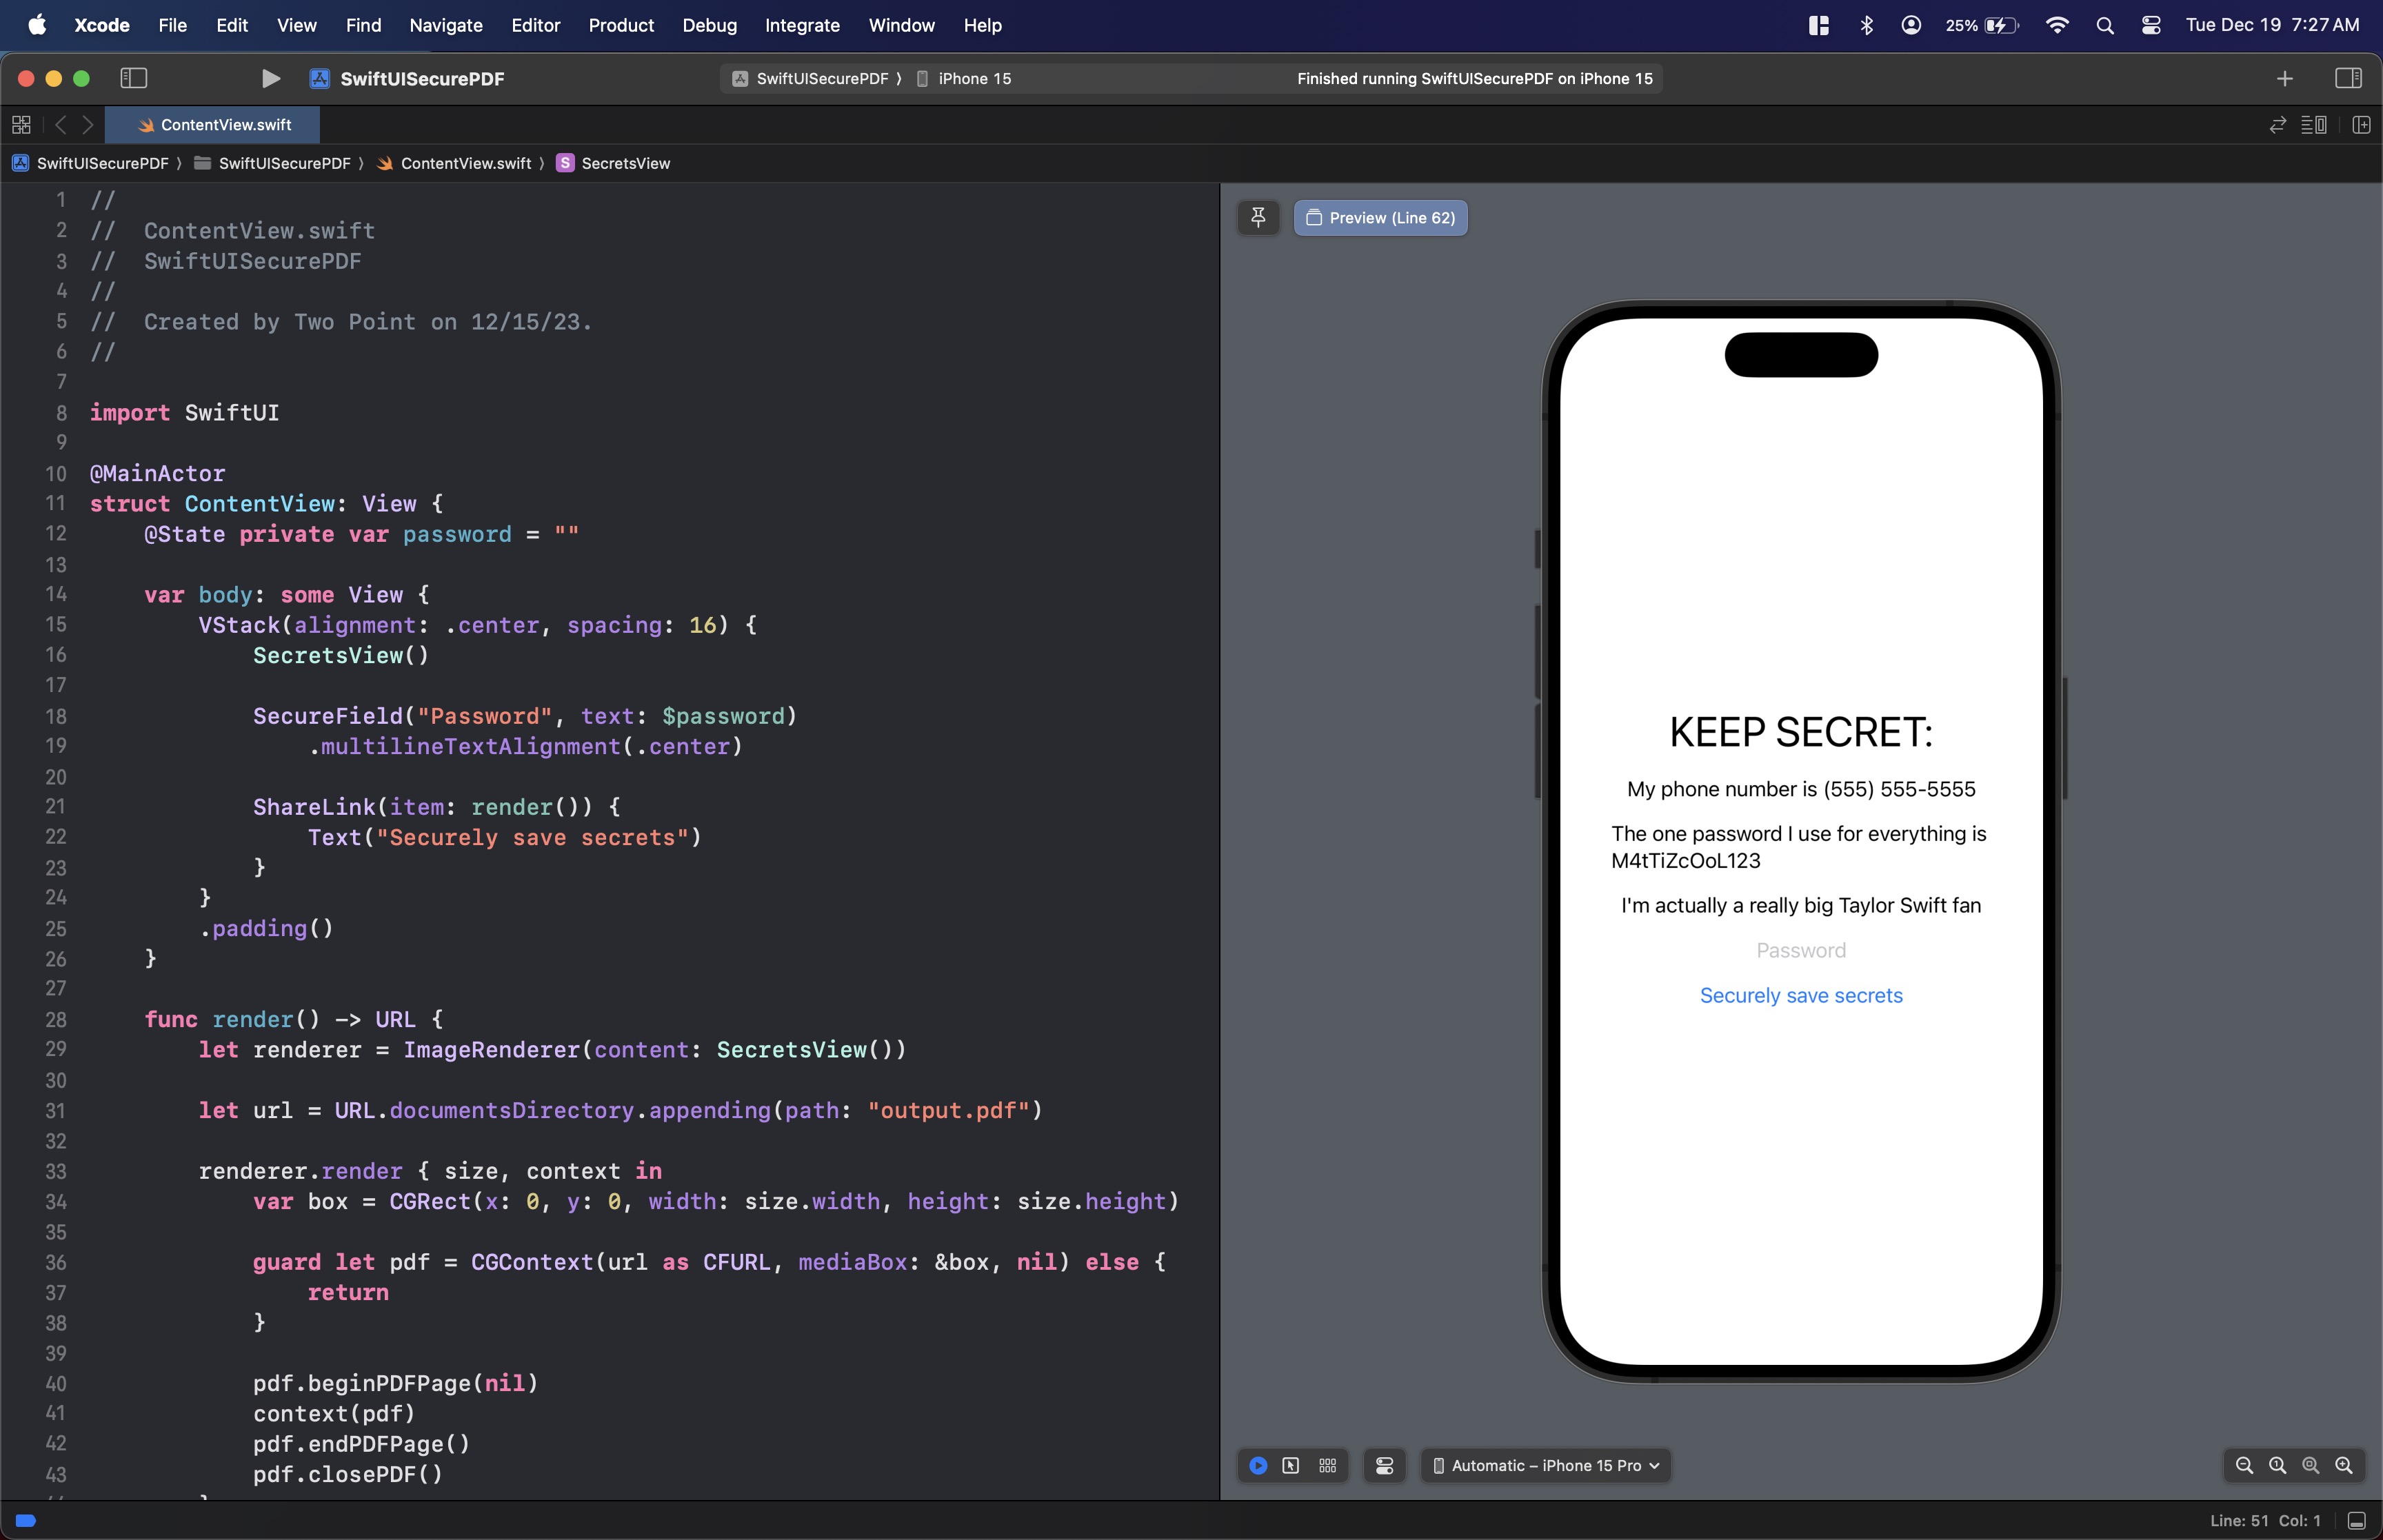Open the related items grid menu

tap(21, 124)
